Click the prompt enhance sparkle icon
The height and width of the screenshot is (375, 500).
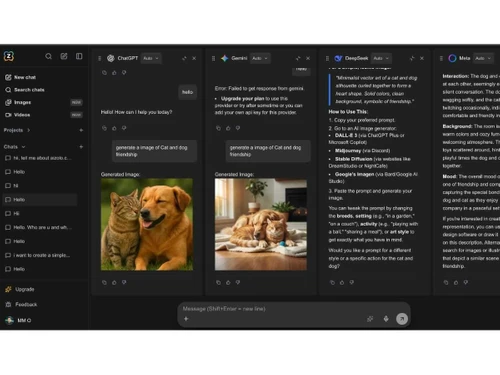[x=370, y=319]
